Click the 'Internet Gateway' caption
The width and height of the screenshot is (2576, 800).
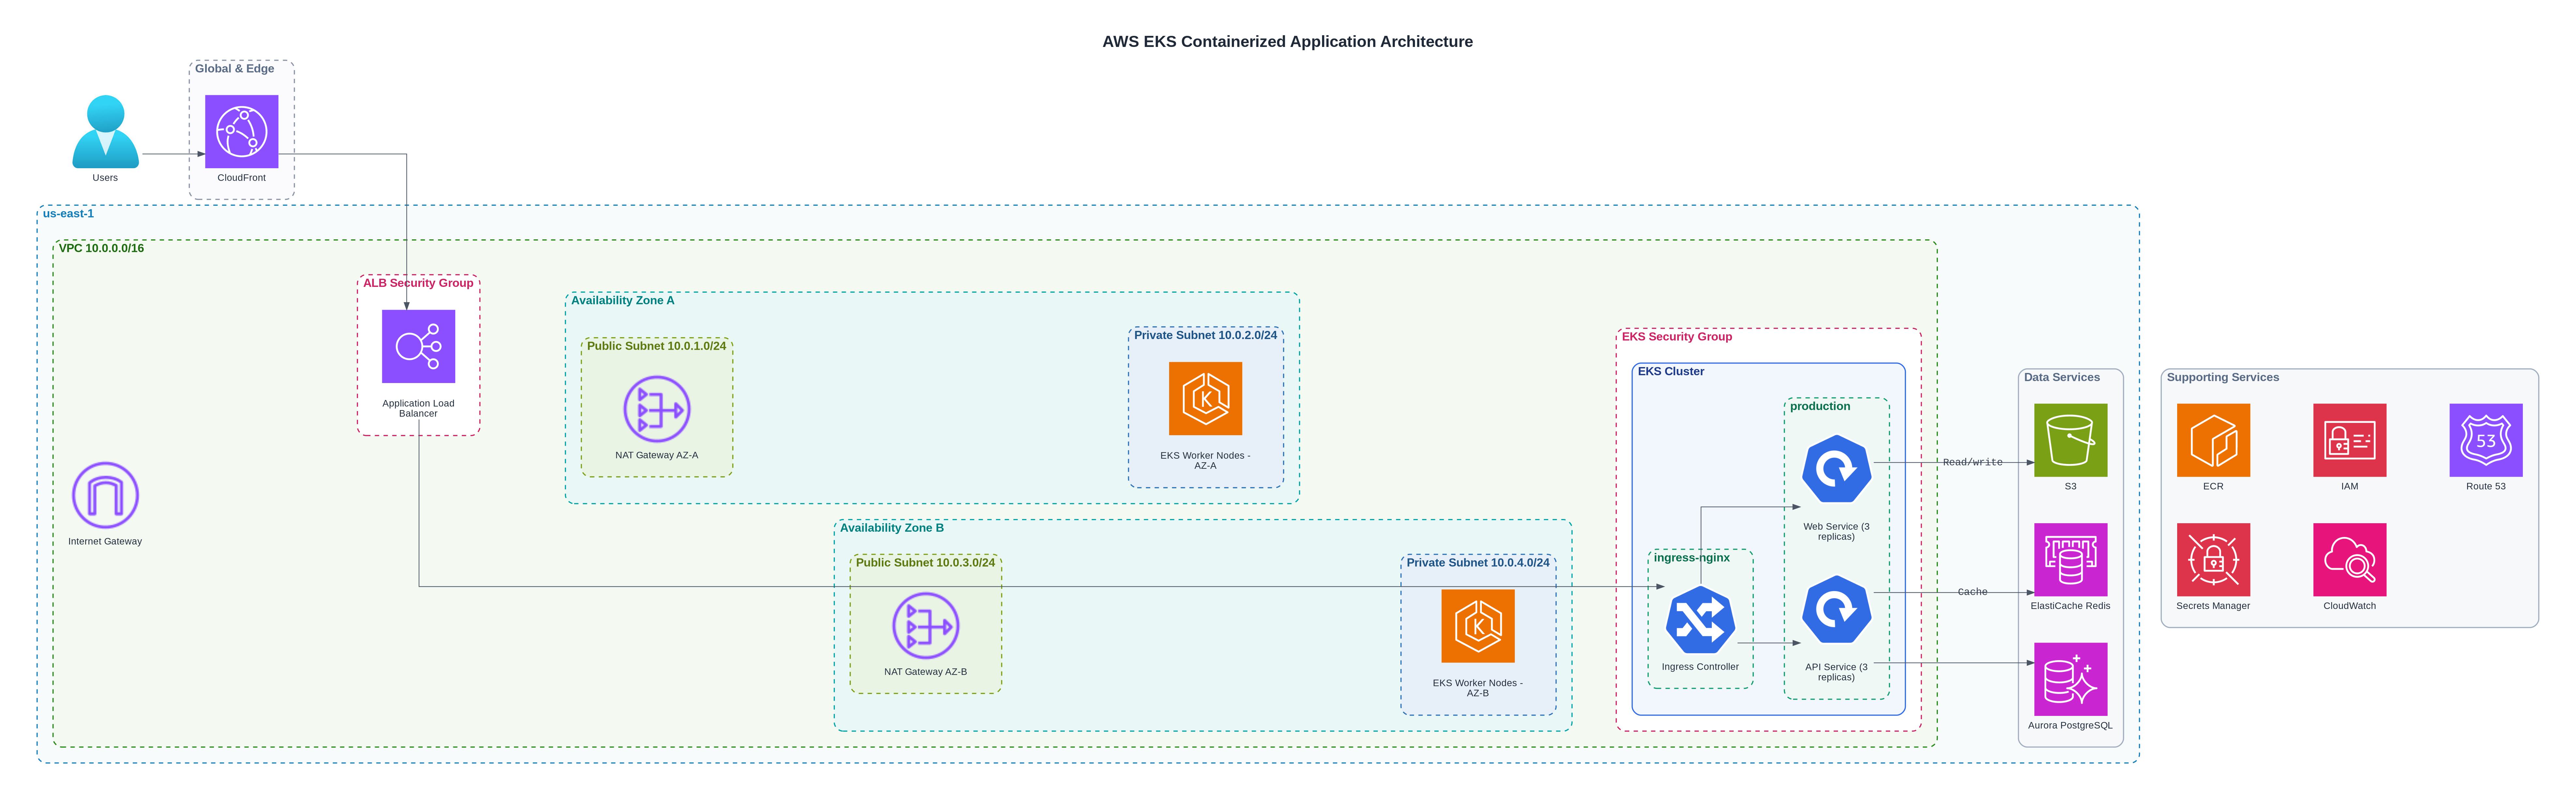coord(105,542)
